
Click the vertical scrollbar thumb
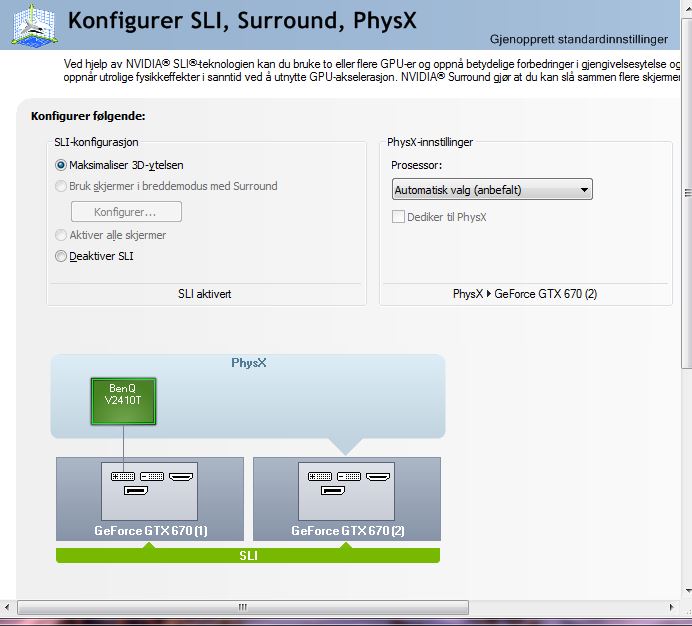[x=687, y=192]
